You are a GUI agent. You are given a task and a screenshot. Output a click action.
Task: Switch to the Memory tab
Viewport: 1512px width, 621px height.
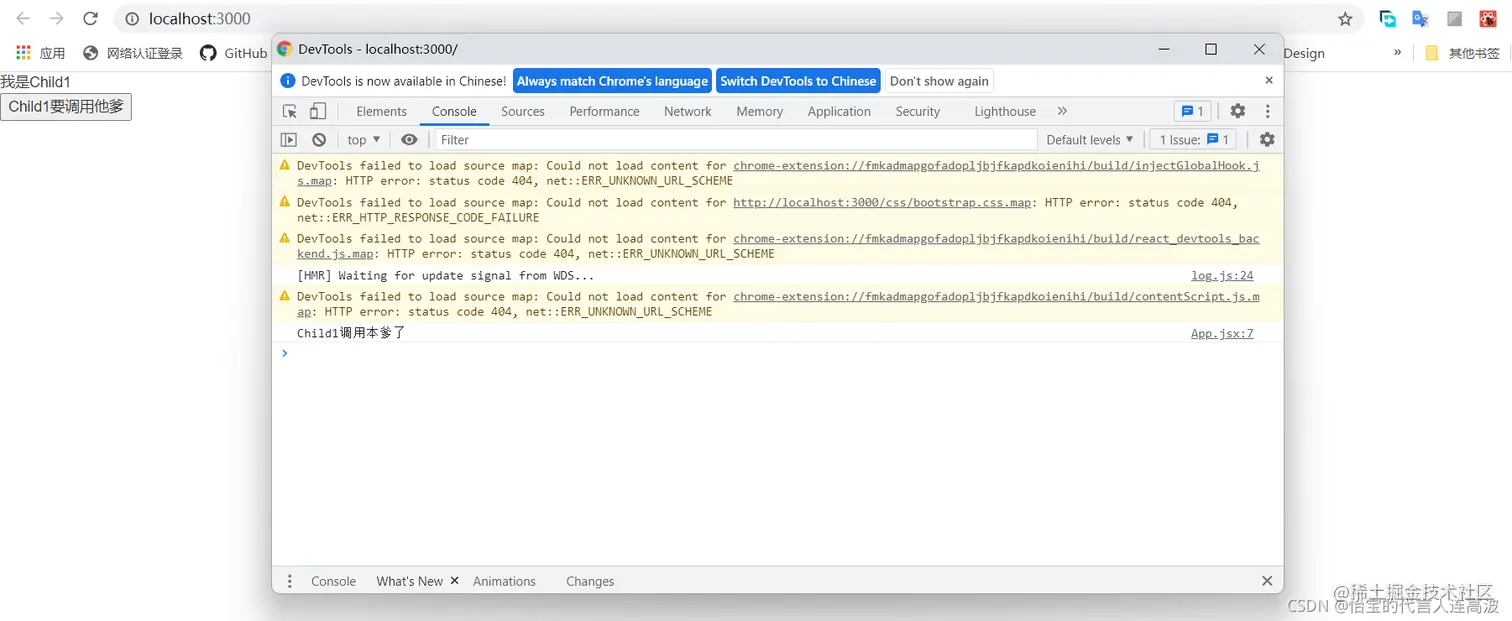coord(760,111)
